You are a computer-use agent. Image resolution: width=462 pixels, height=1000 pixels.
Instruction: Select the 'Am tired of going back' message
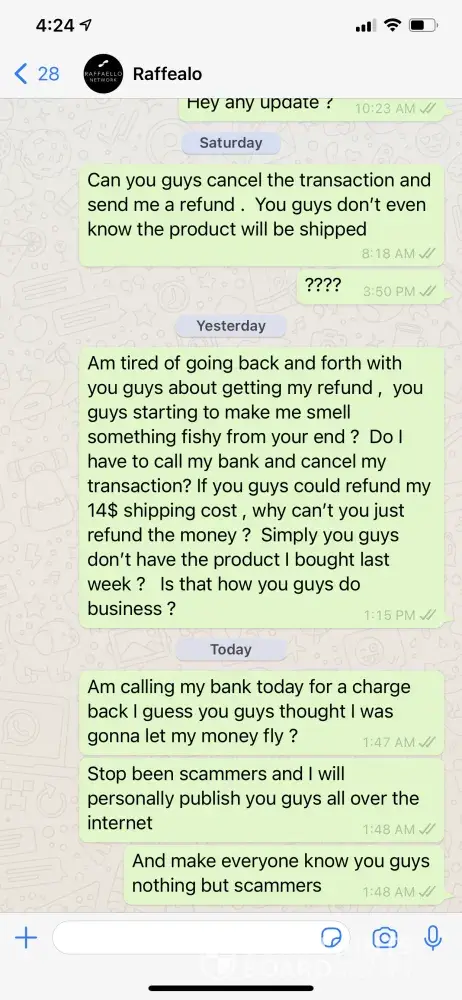click(x=262, y=487)
